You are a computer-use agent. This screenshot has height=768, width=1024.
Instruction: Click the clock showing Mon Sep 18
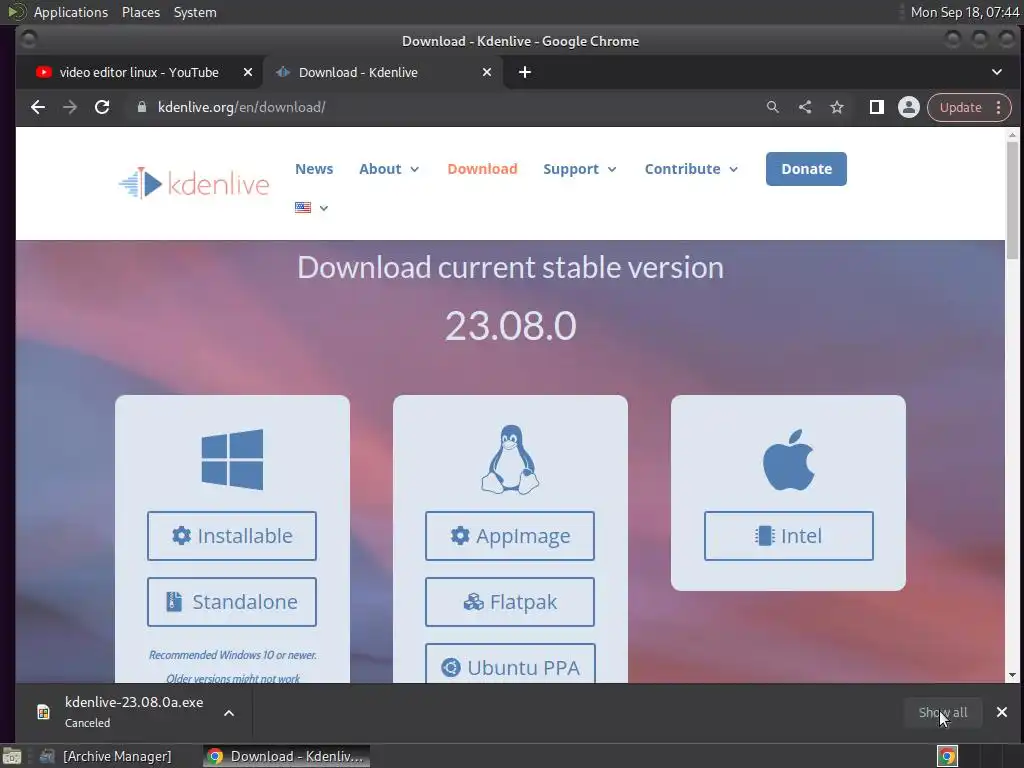point(965,12)
